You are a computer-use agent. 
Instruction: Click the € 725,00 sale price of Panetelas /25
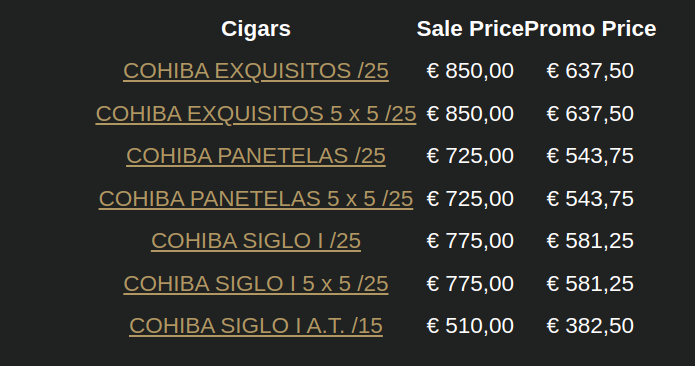pos(470,156)
